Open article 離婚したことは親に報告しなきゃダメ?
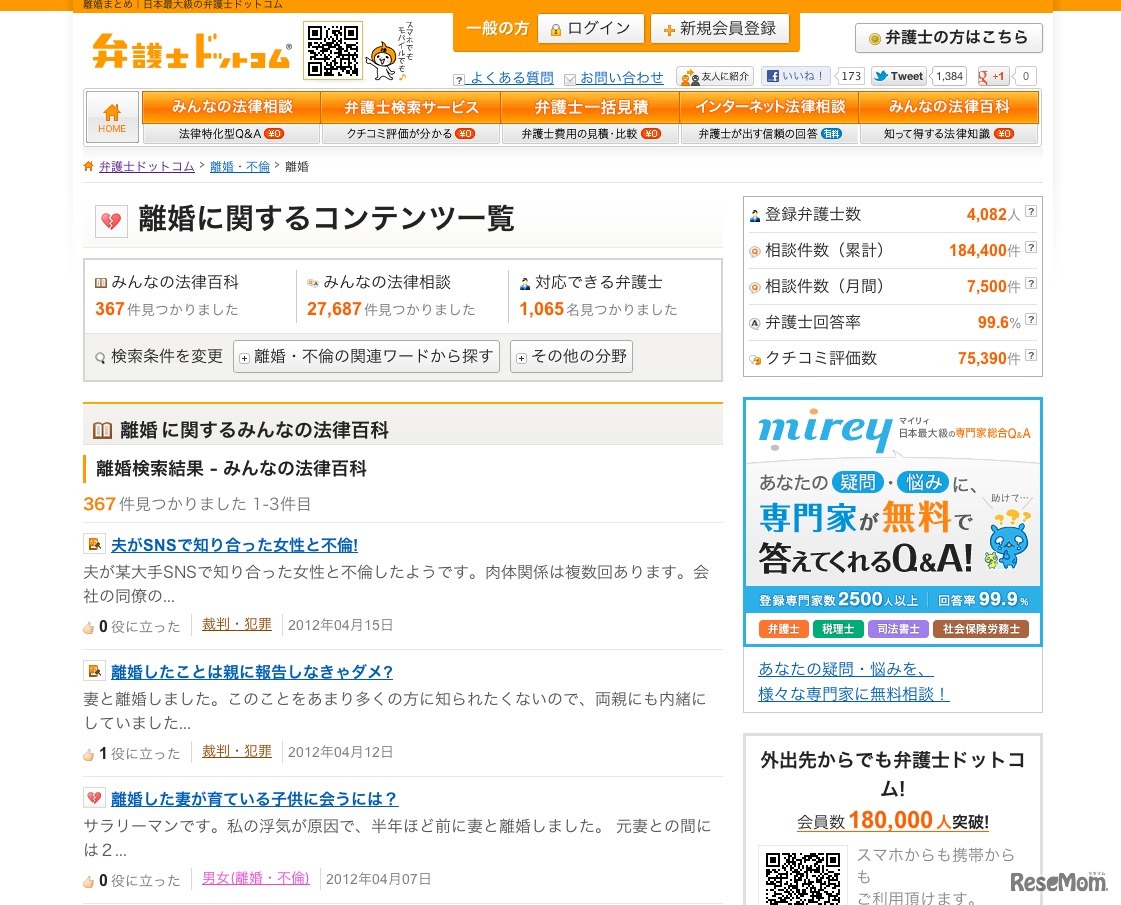Screen dimensions: 1121x905 (253, 672)
